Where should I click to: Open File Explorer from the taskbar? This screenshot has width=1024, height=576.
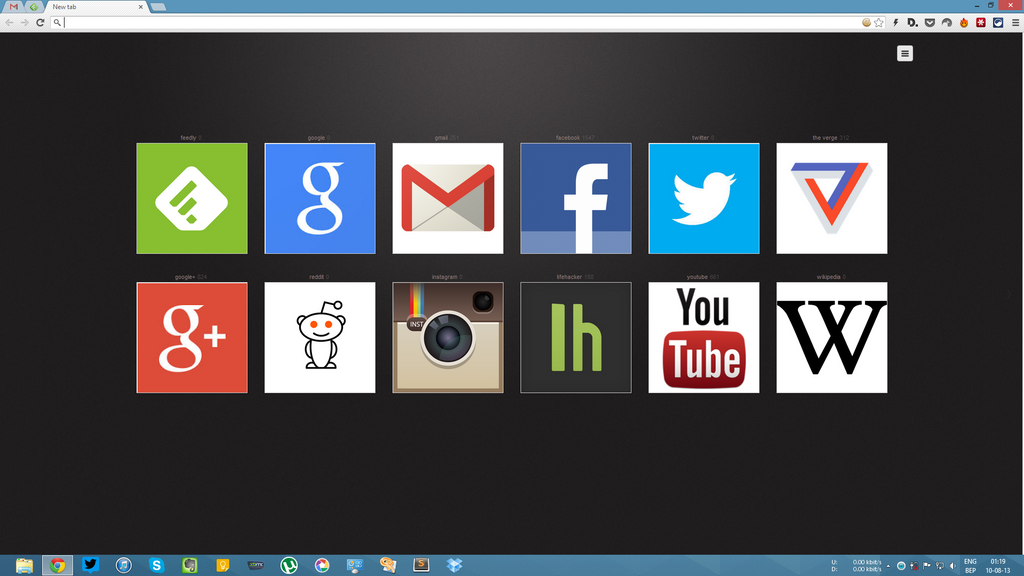pyautogui.click(x=24, y=565)
